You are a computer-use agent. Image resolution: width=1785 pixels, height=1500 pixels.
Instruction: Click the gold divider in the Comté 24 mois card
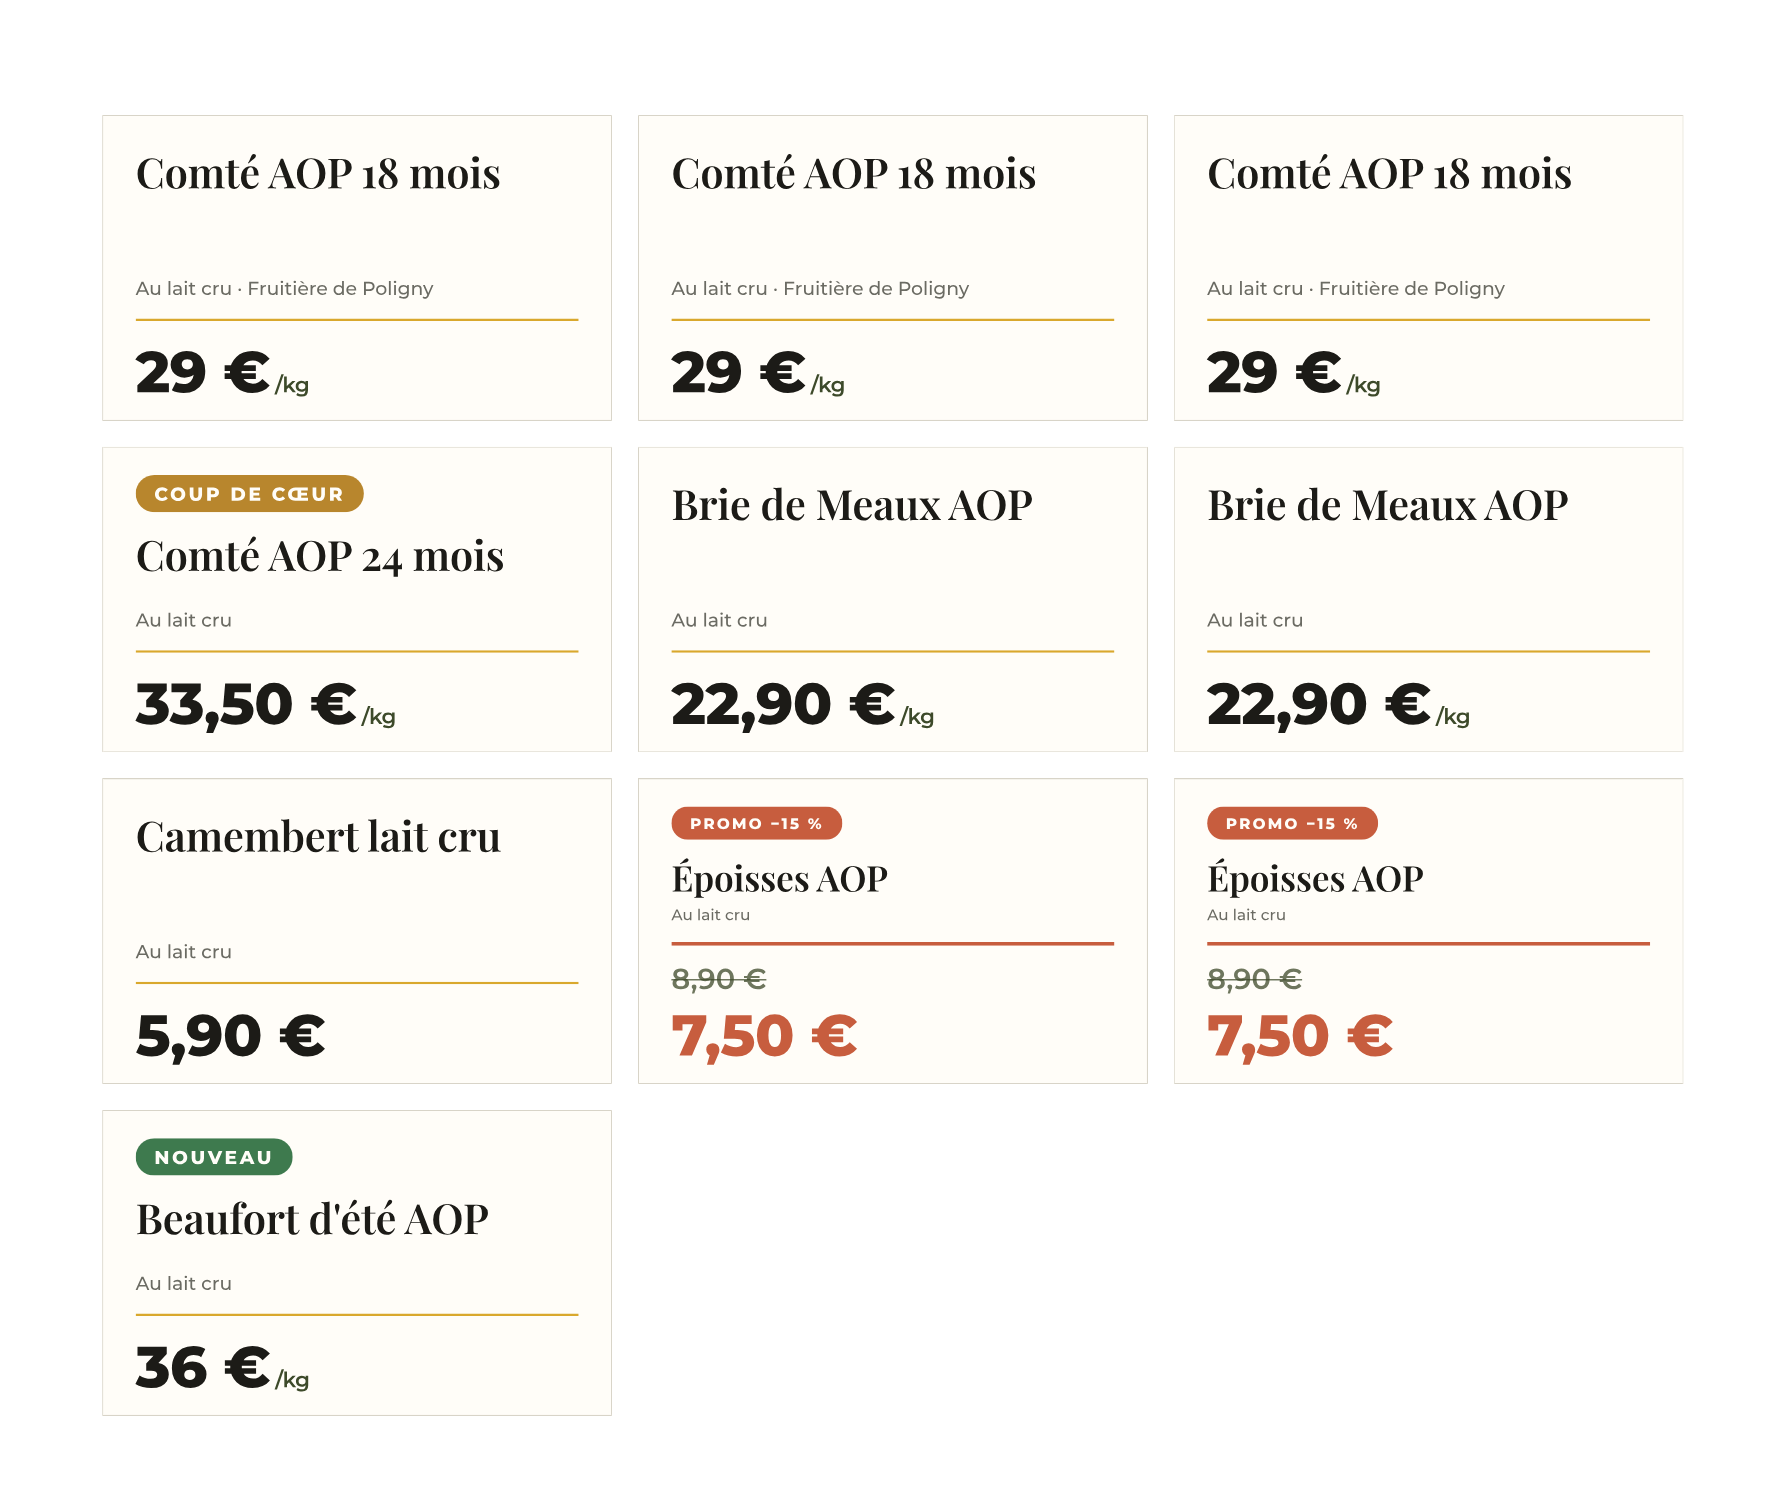[x=357, y=651]
